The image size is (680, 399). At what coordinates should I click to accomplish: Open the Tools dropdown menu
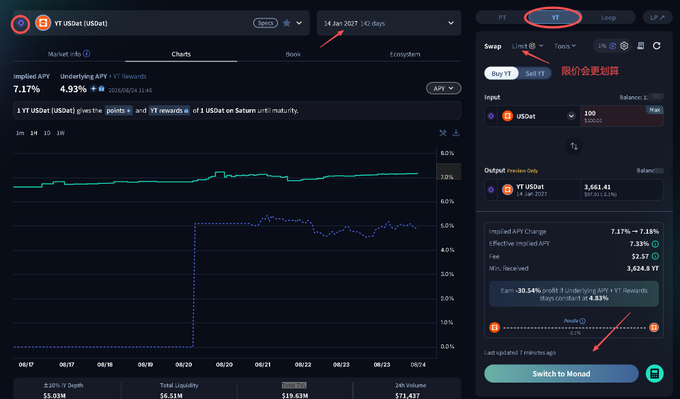[565, 46]
